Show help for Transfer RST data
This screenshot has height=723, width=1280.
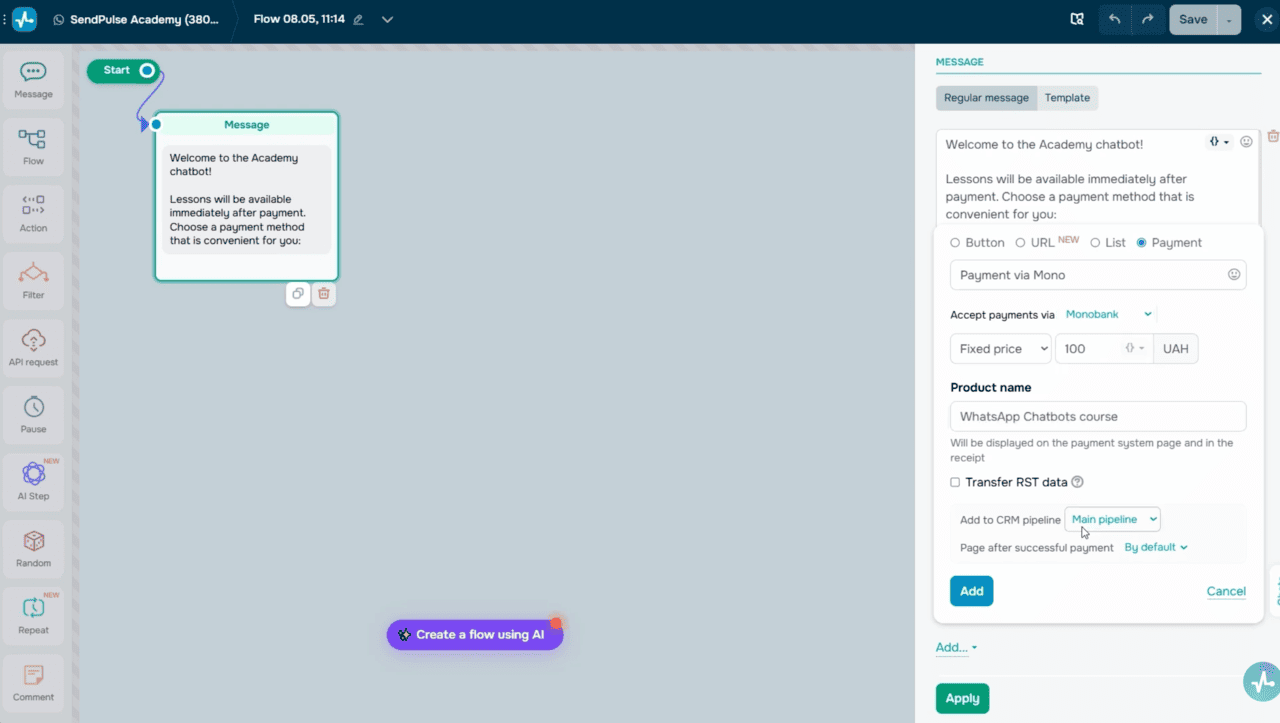pos(1077,482)
